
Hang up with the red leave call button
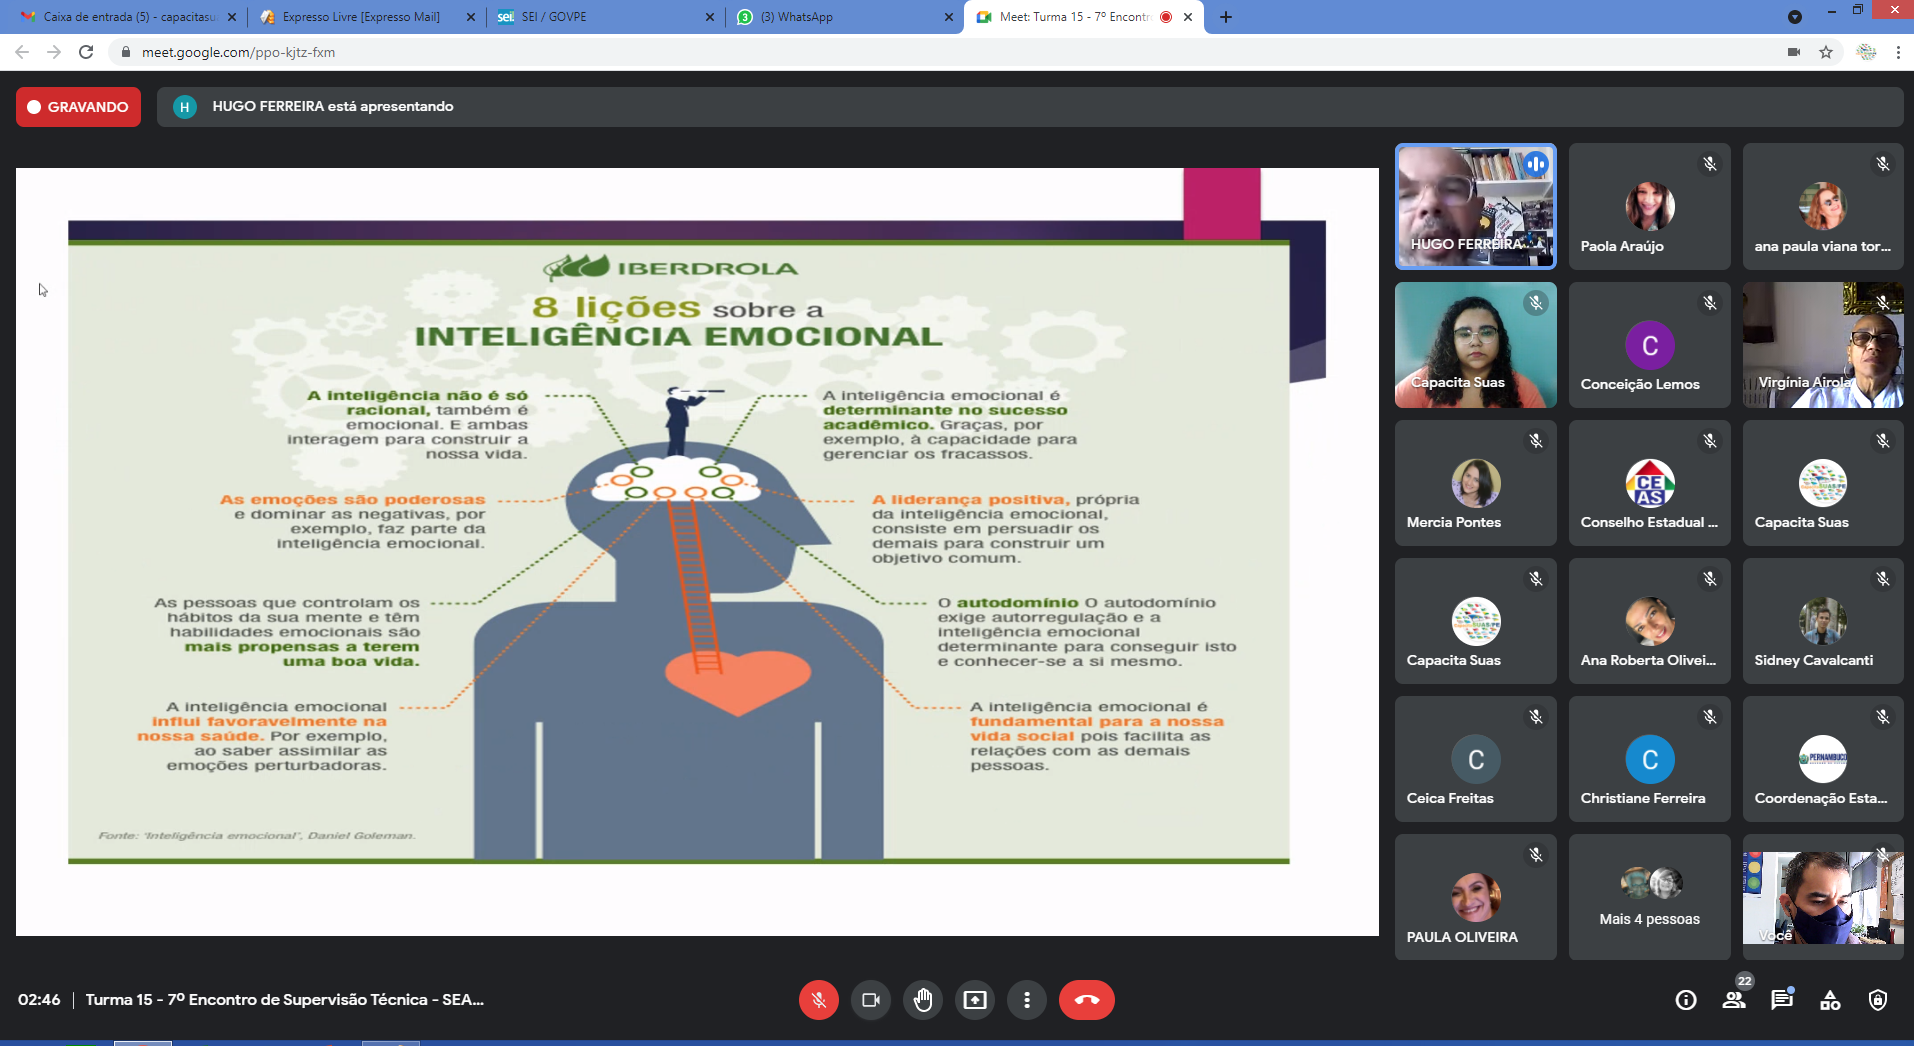click(1086, 1000)
